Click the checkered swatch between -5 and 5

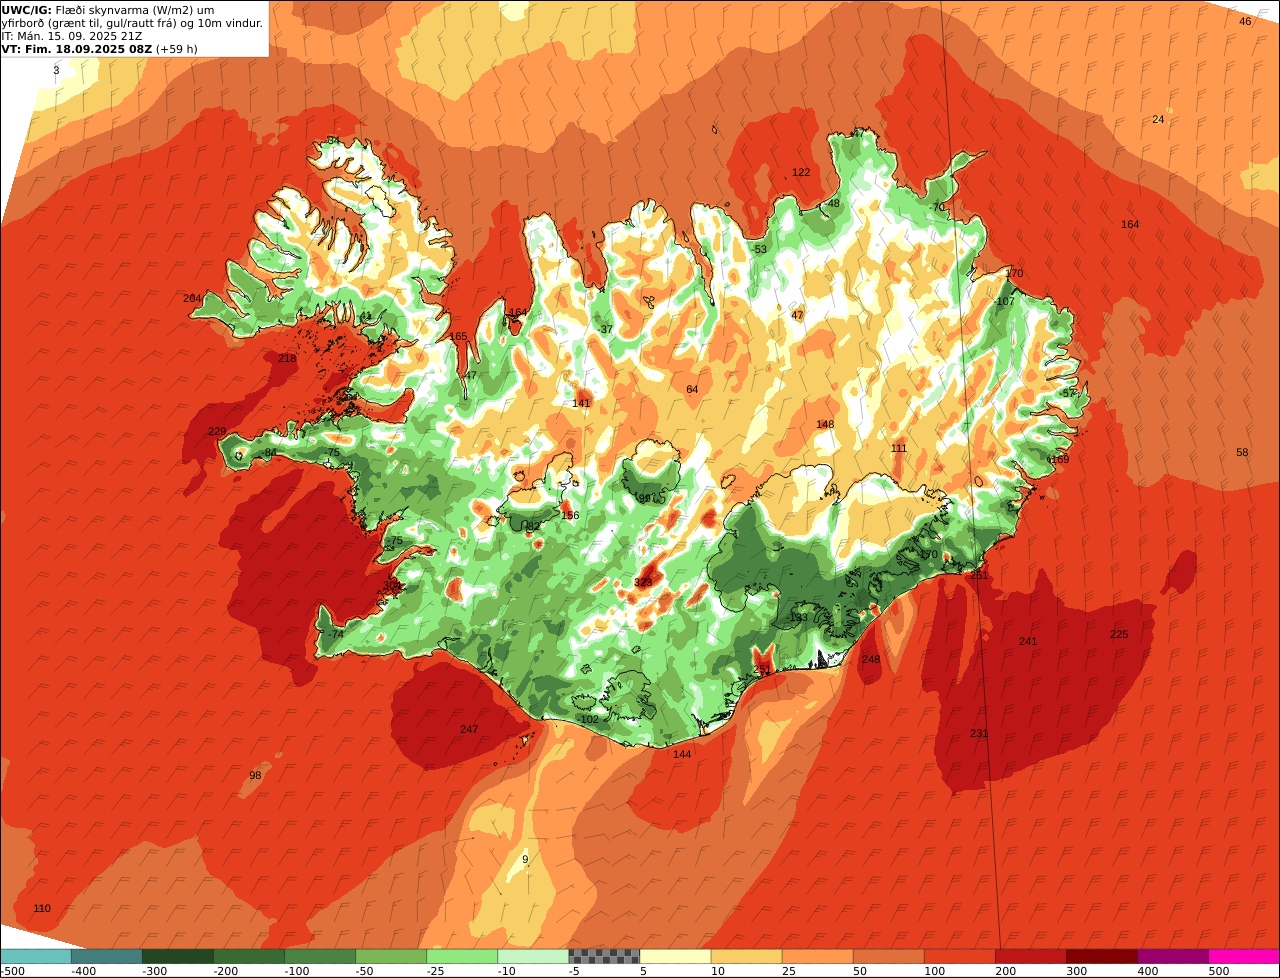click(604, 956)
